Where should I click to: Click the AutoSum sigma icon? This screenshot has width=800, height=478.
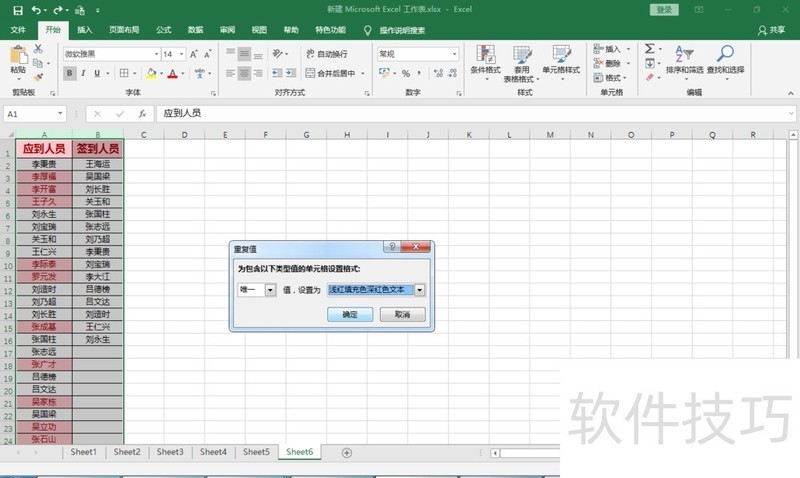point(649,48)
